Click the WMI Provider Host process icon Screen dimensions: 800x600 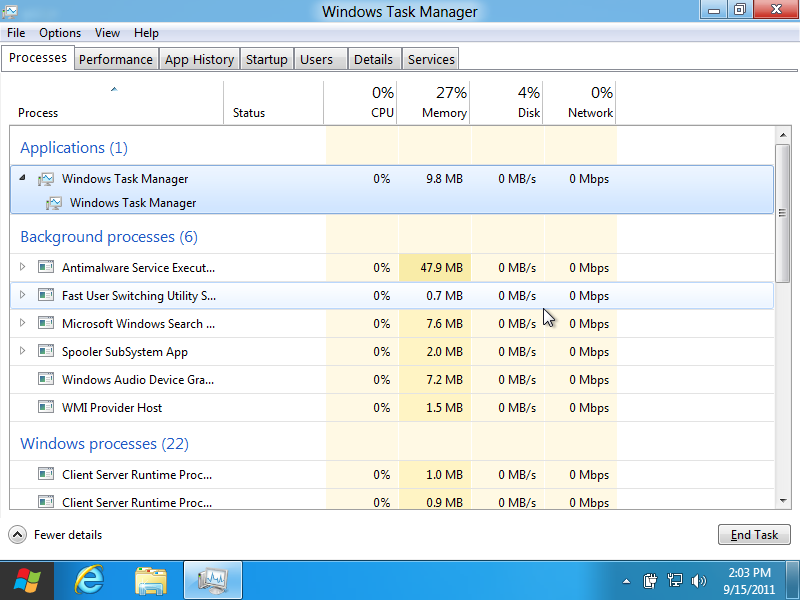[x=45, y=408]
